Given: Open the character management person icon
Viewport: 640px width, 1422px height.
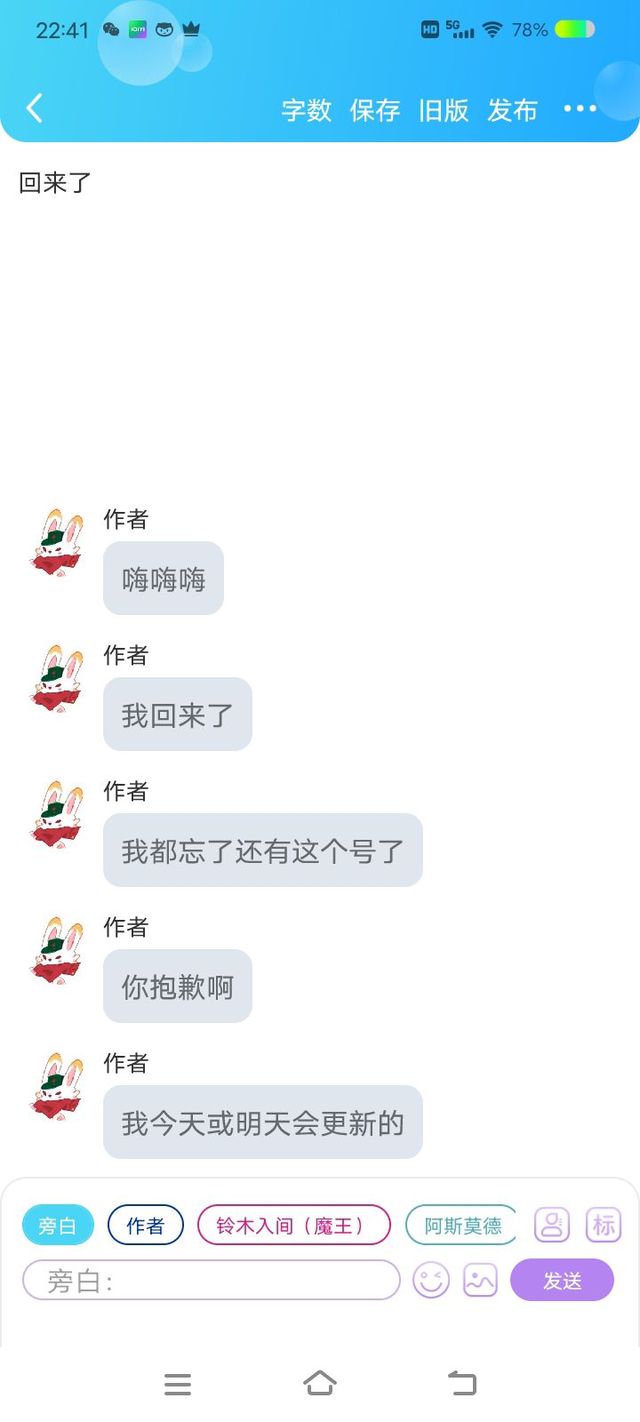Looking at the screenshot, I should click(552, 1225).
